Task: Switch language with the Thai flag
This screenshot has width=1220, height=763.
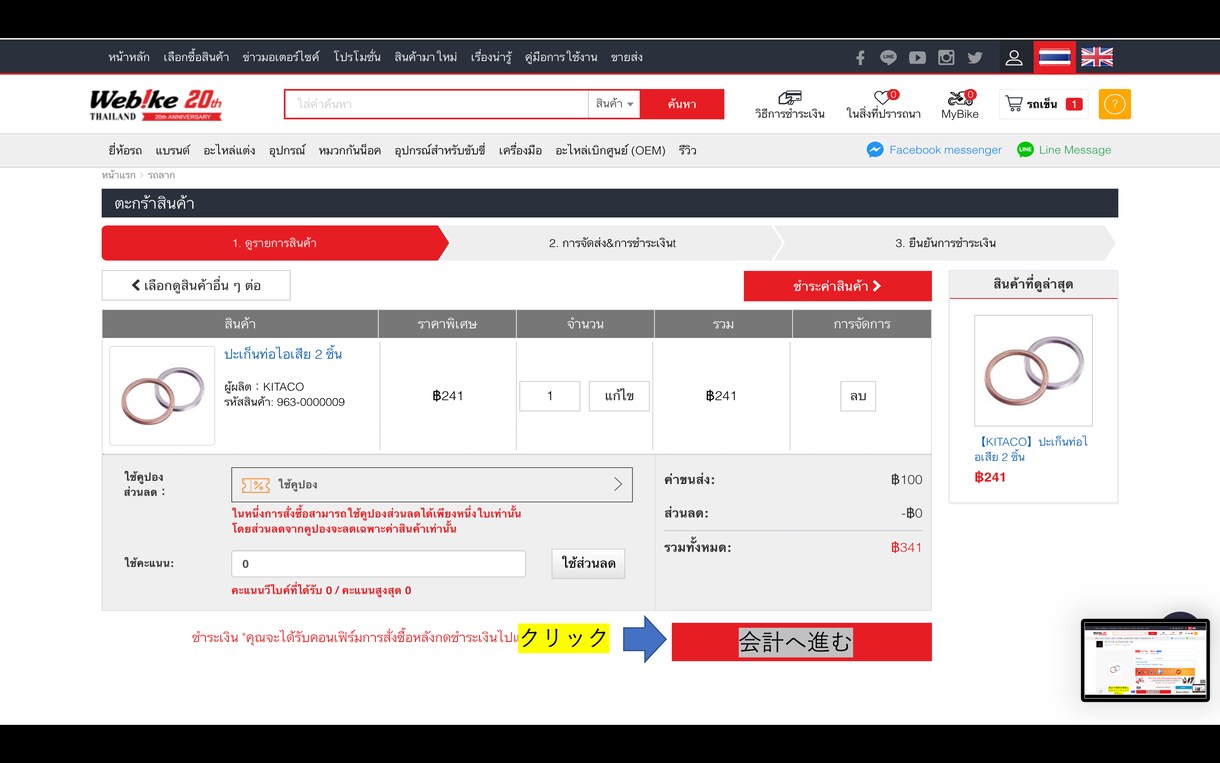Action: click(x=1055, y=57)
